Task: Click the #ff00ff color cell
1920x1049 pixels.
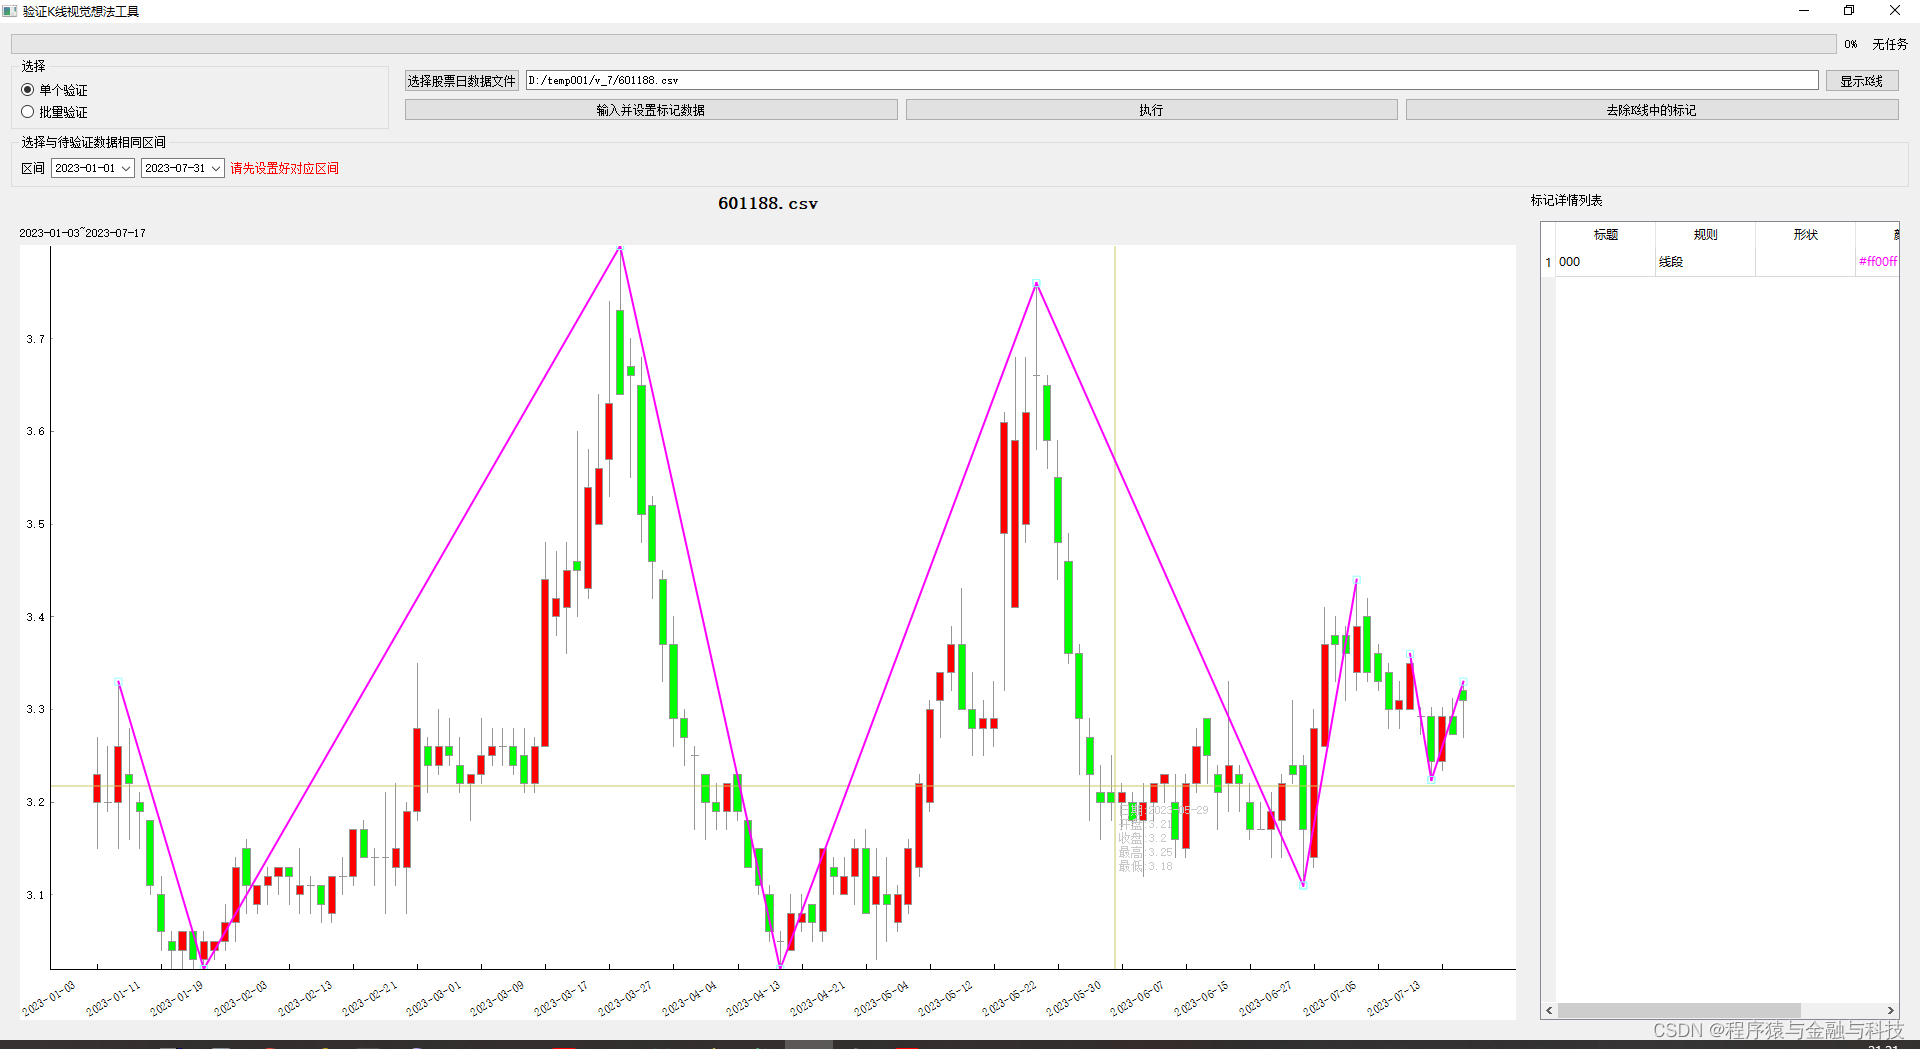Action: [1877, 262]
